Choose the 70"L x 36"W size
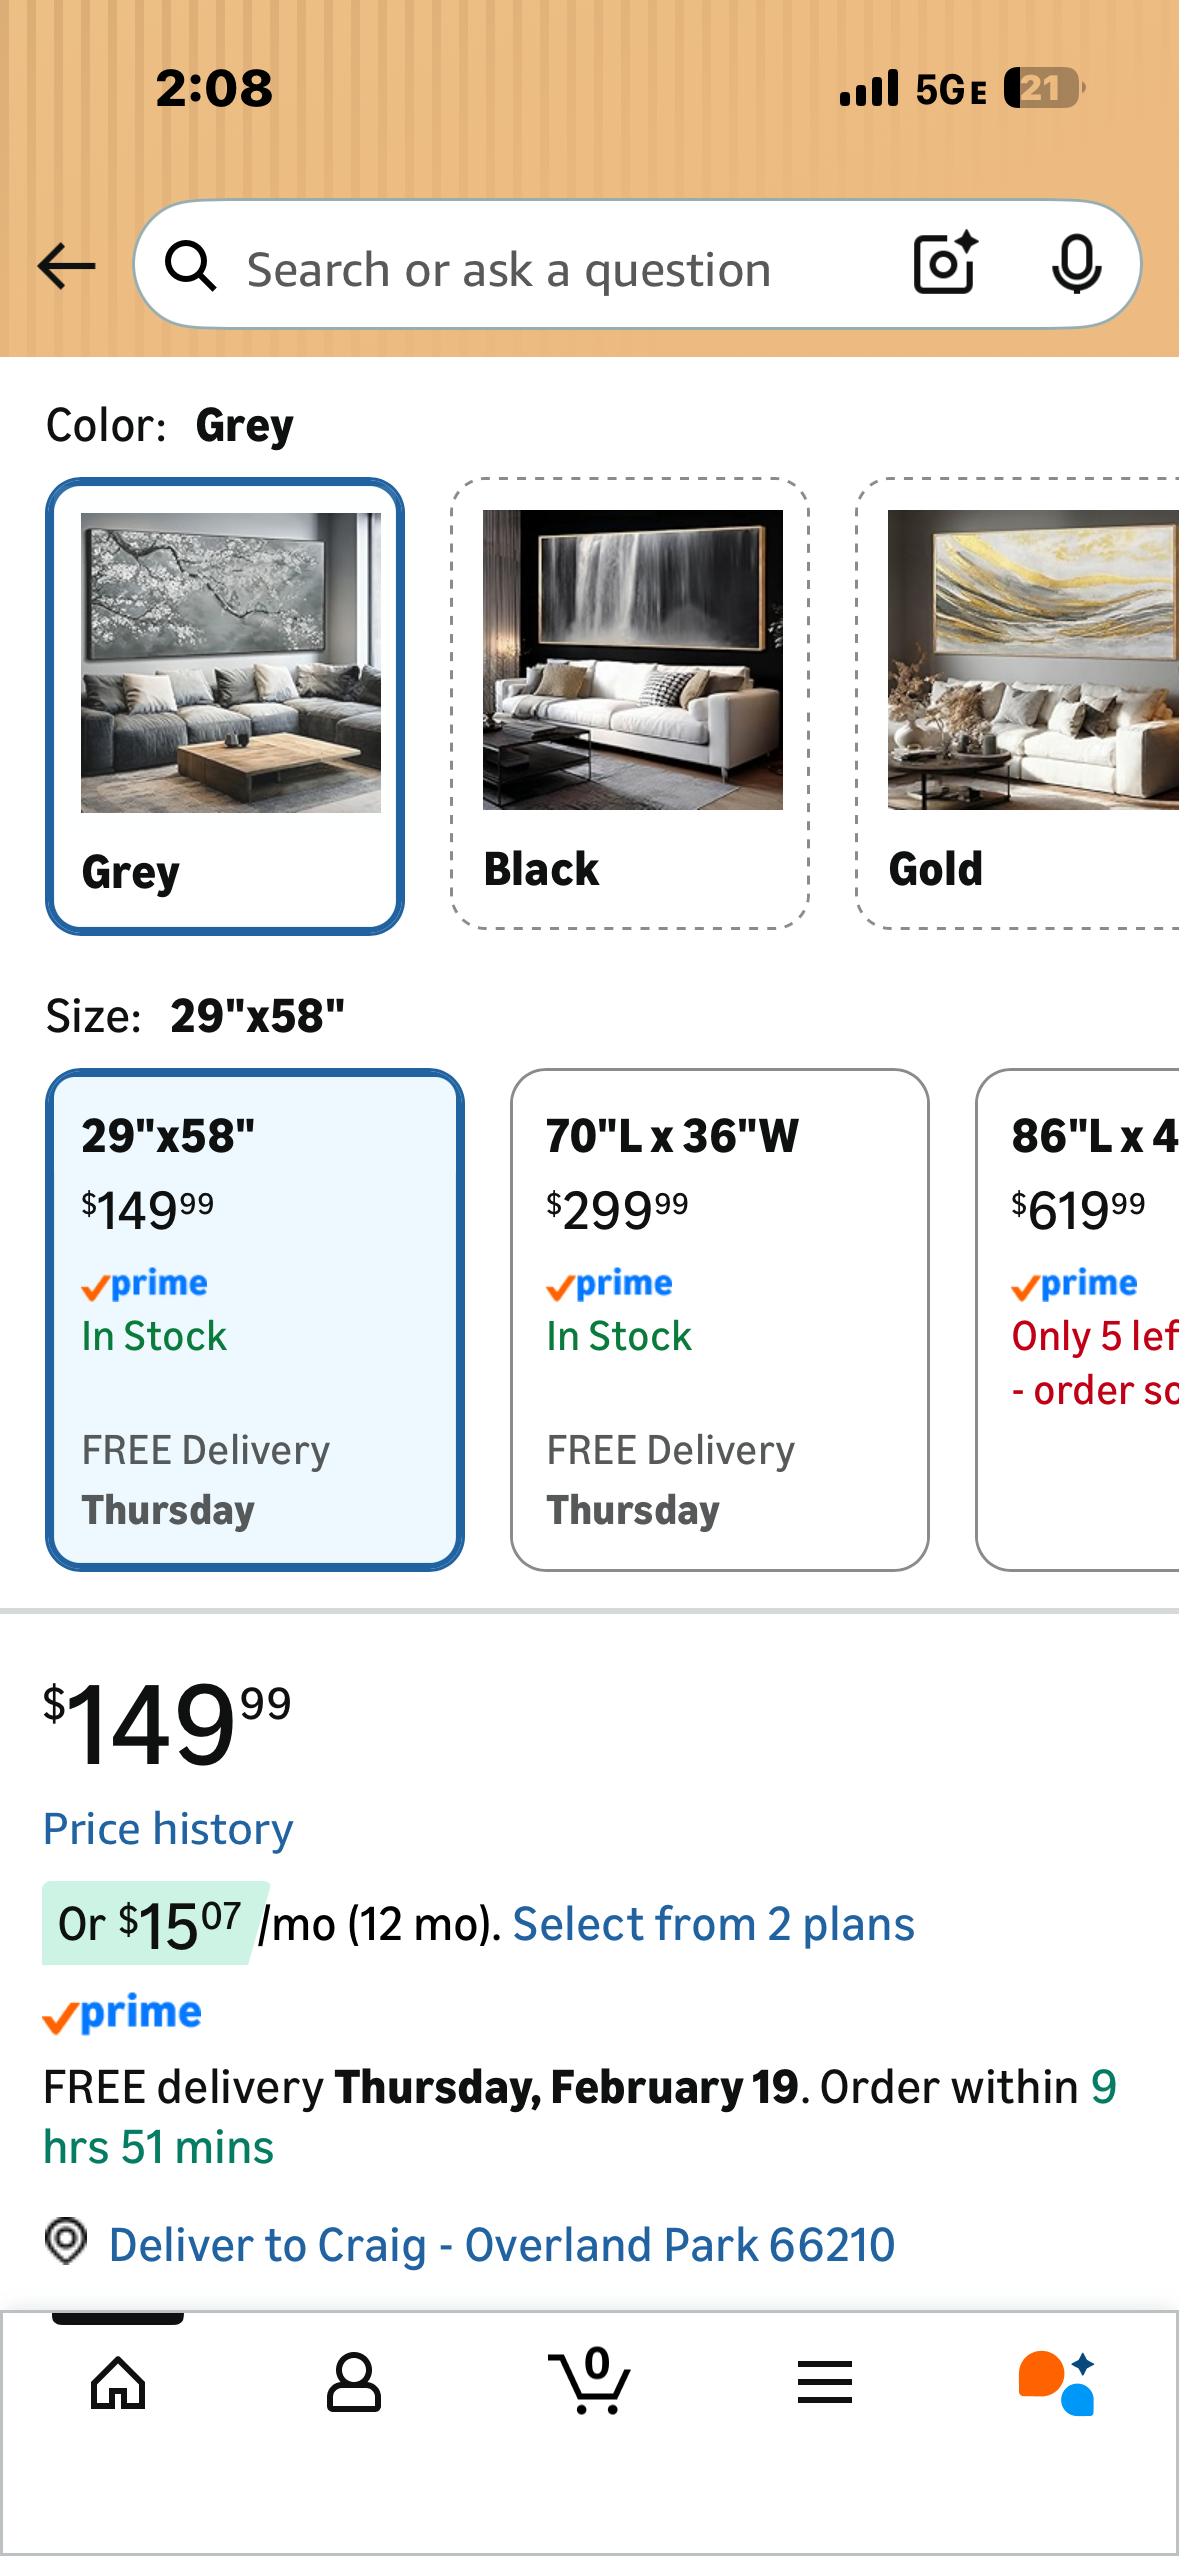This screenshot has height=2556, width=1179. click(x=720, y=1319)
